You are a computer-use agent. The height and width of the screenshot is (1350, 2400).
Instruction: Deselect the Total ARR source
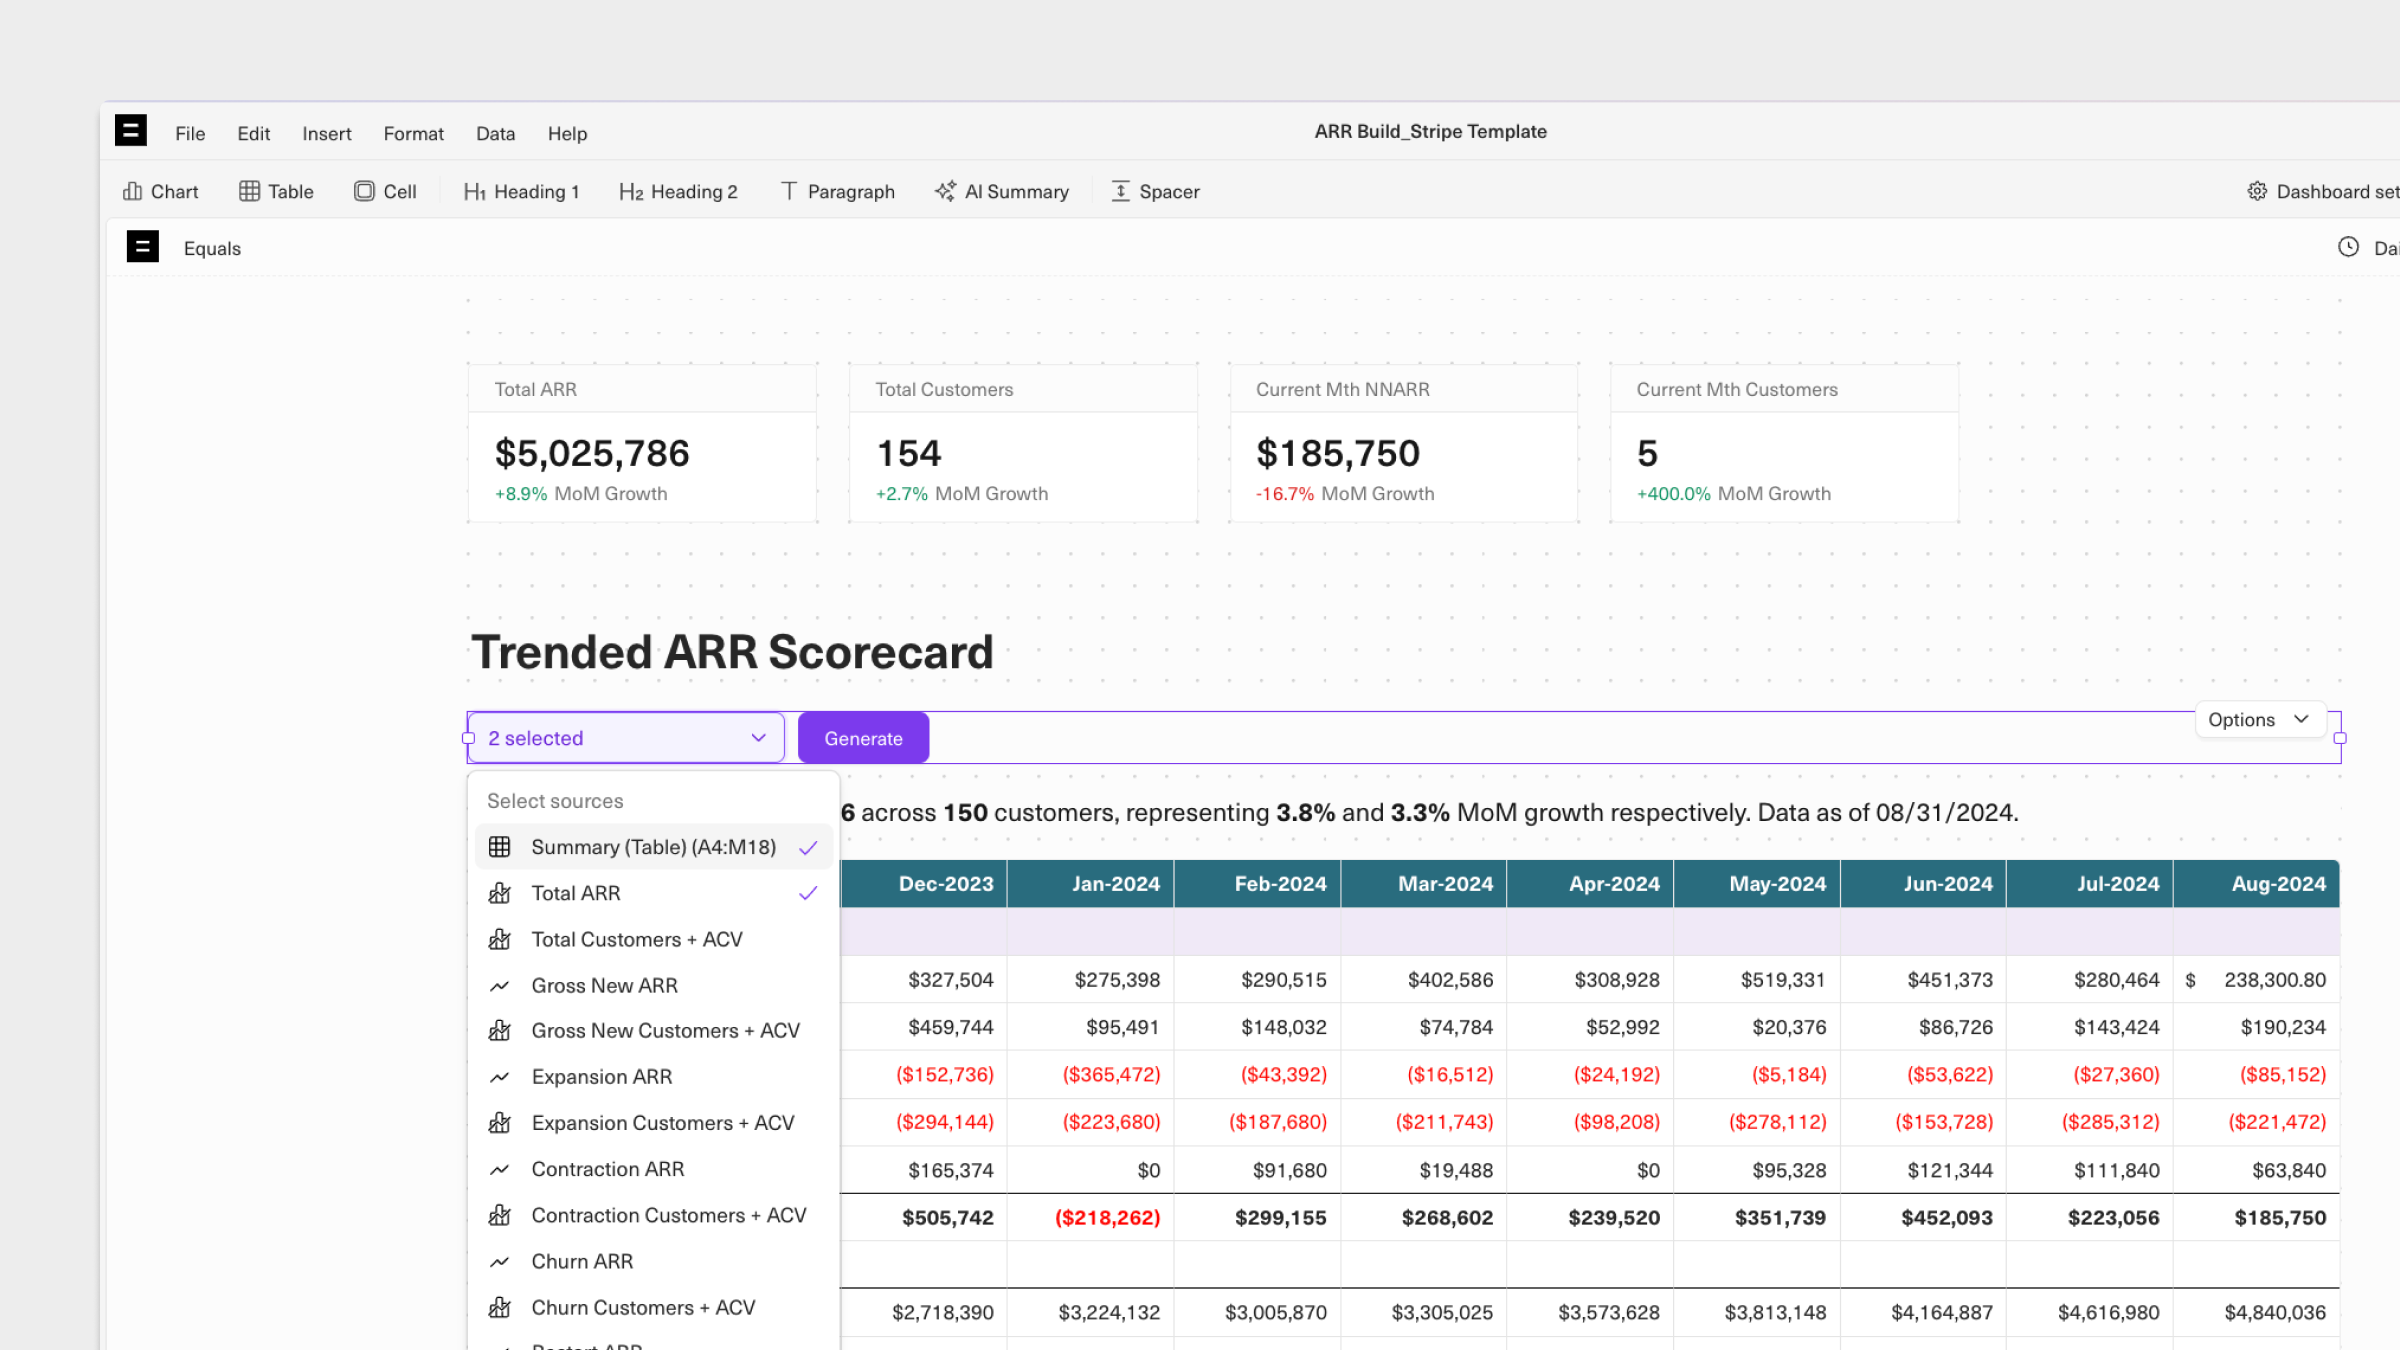tap(653, 893)
